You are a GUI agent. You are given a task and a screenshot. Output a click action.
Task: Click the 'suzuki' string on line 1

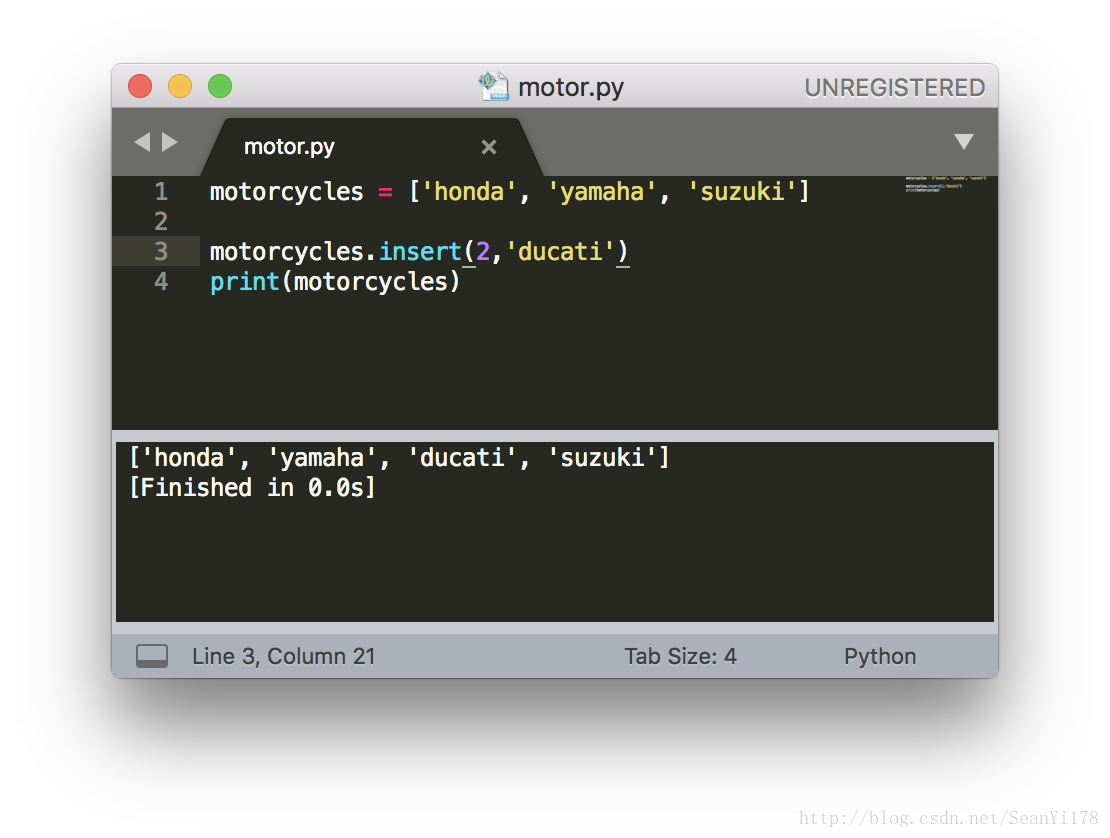(x=743, y=191)
